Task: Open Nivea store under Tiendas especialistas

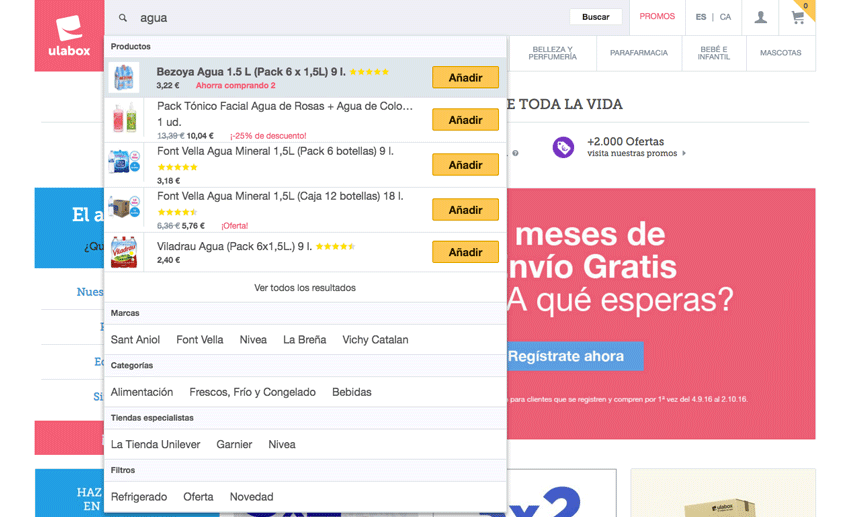Action: pos(282,444)
